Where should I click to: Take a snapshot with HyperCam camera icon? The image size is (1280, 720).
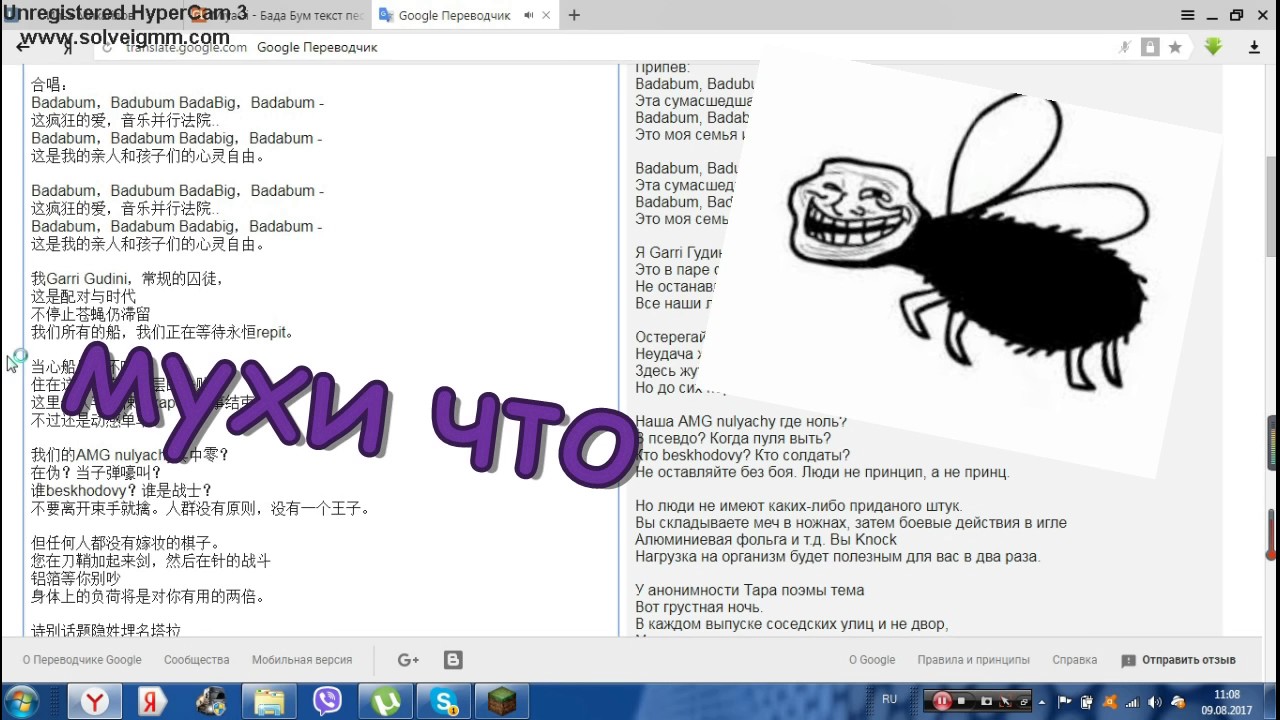point(986,701)
